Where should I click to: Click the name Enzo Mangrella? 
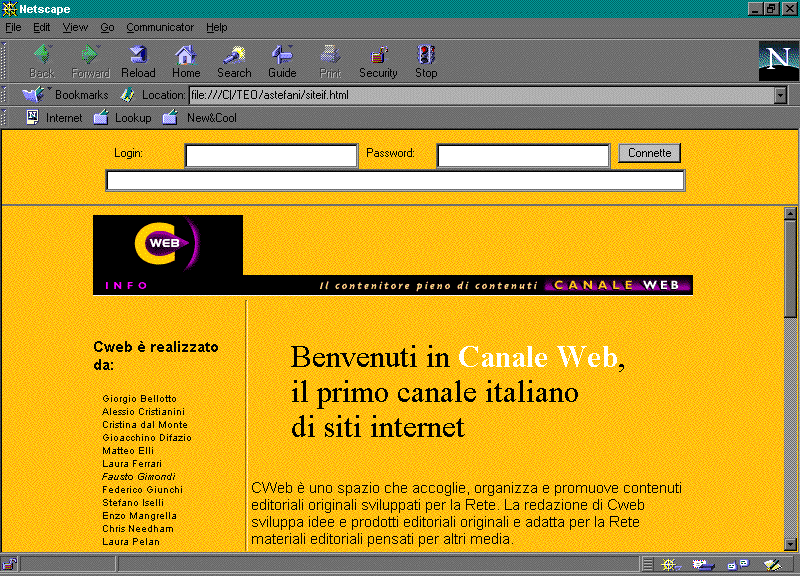coord(139,515)
